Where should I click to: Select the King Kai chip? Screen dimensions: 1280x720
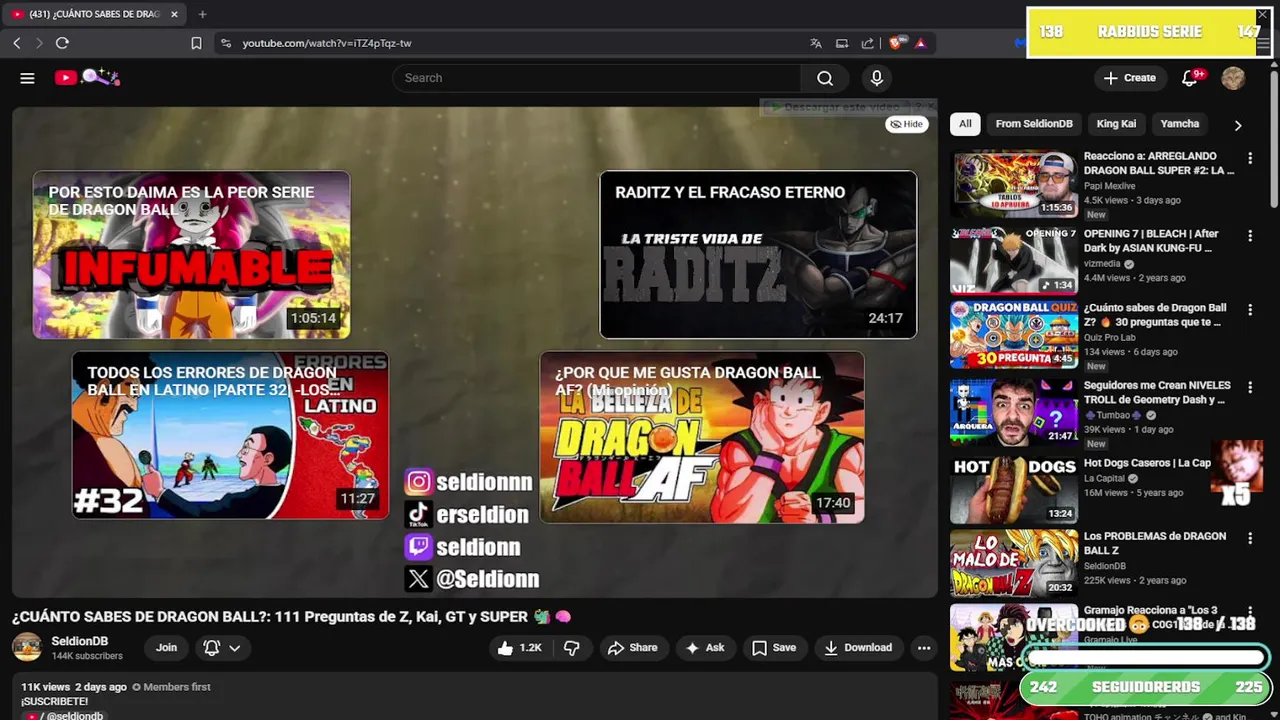click(1116, 124)
